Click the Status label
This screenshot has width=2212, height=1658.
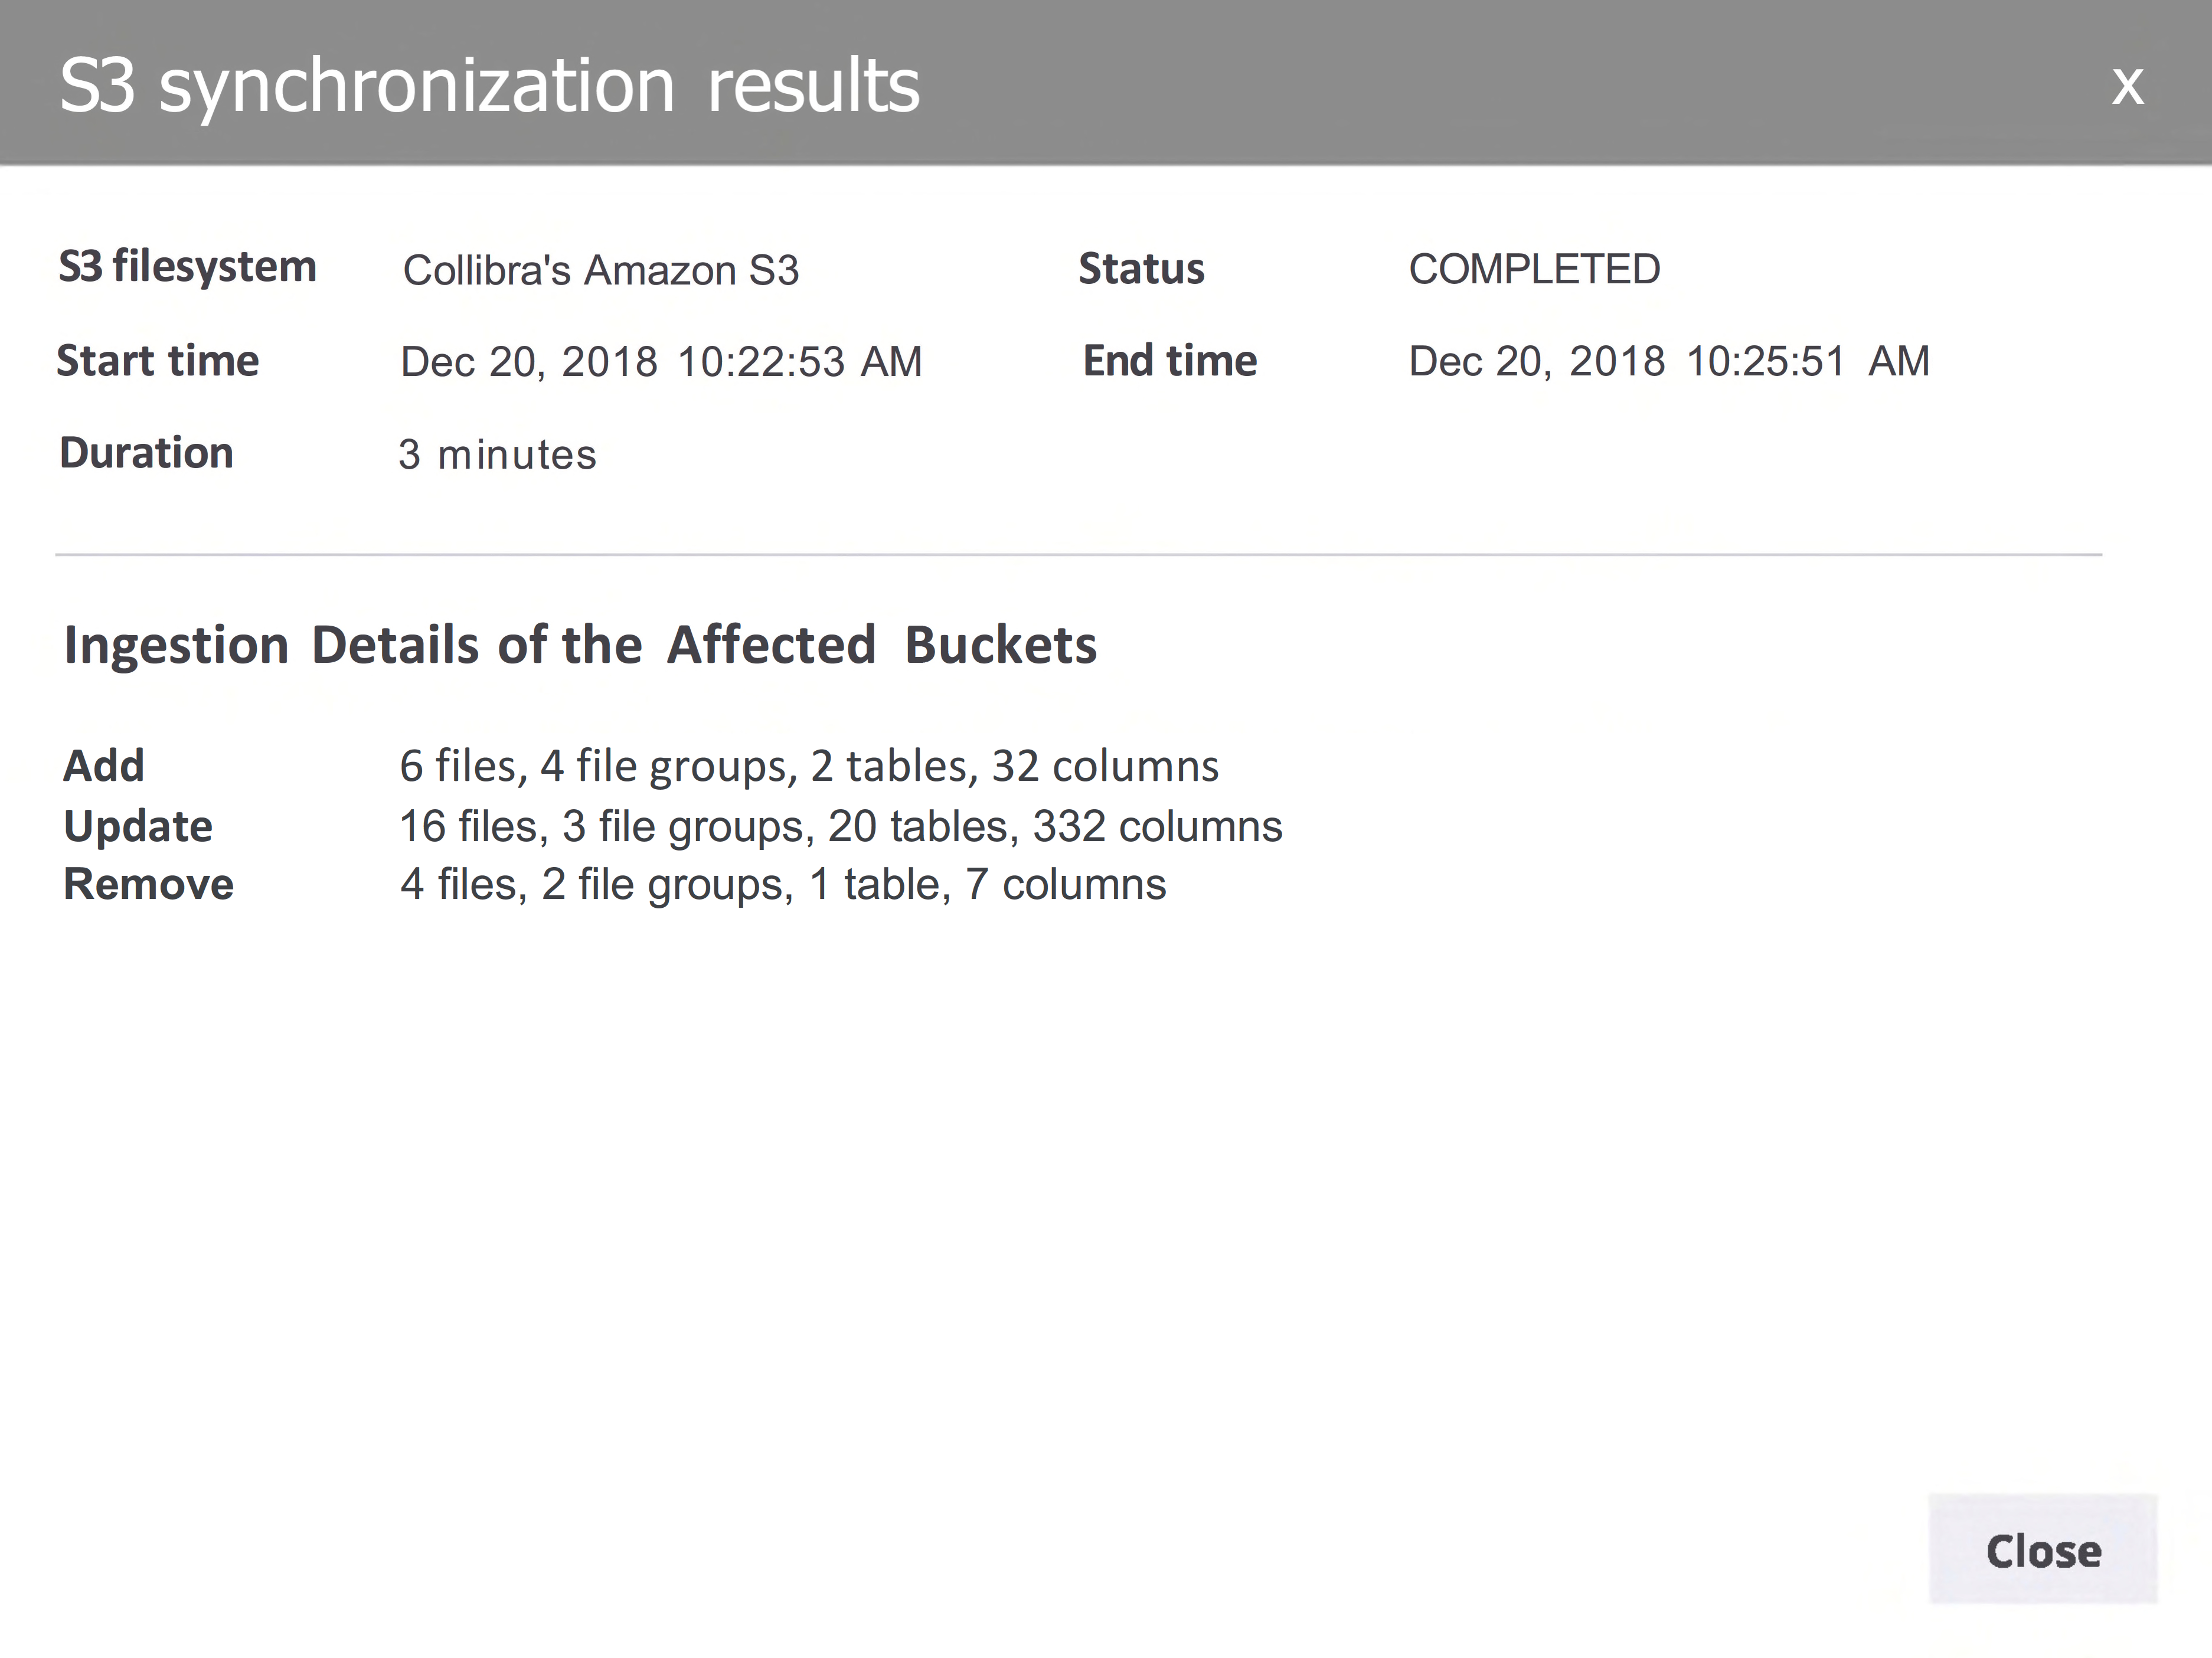coord(1141,269)
